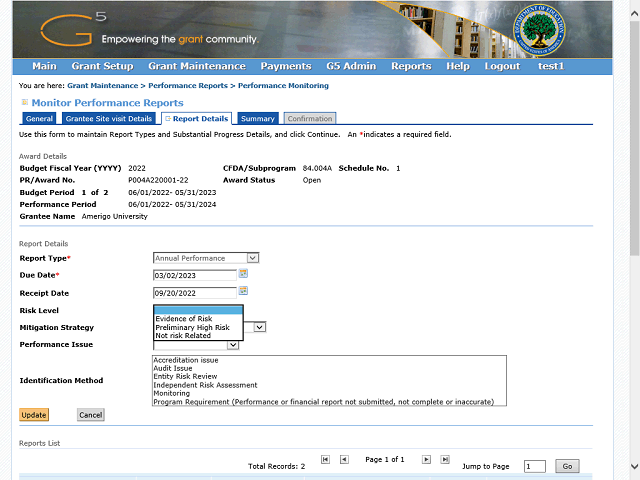The width and height of the screenshot is (640, 480).
Task: Pick Not risk Related option
Action: pyautogui.click(x=183, y=336)
